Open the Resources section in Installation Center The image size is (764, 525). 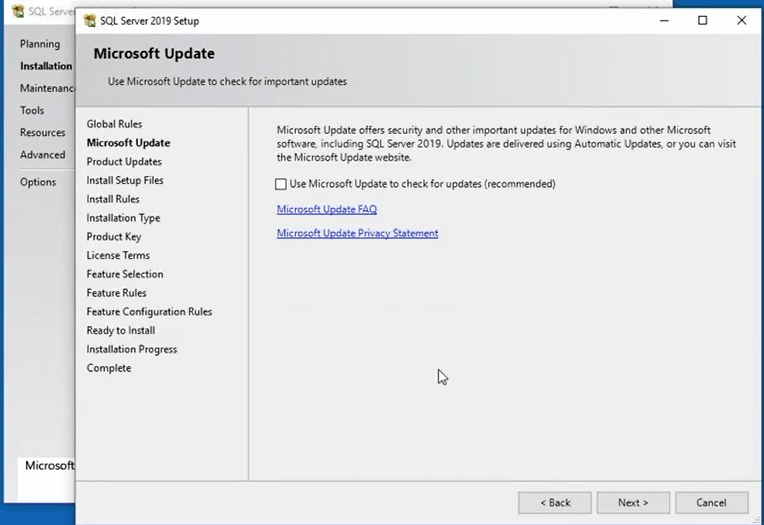point(42,133)
